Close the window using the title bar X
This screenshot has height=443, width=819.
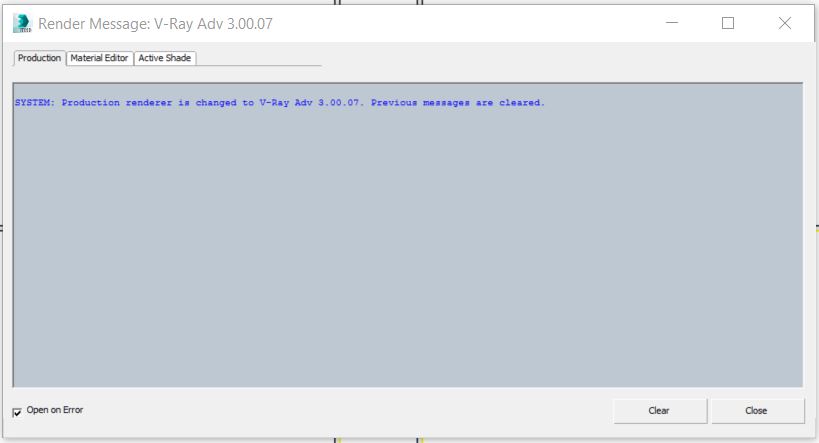785,23
